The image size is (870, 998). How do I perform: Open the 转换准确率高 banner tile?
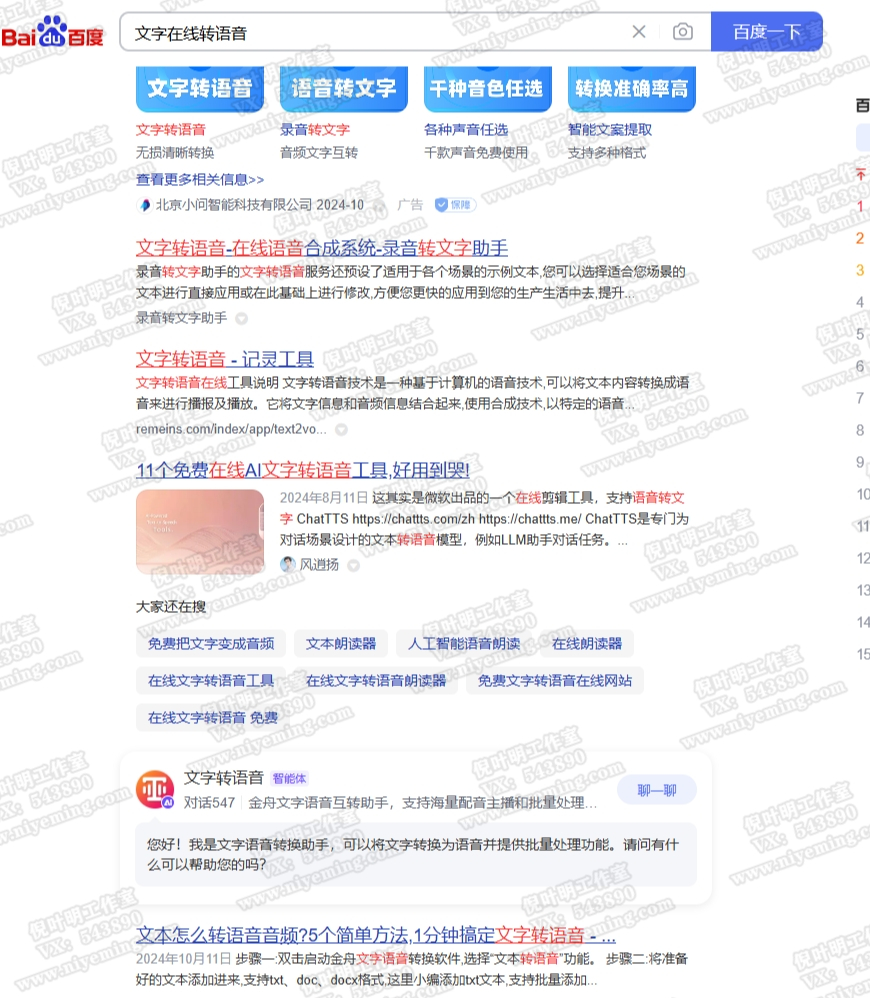[x=631, y=88]
